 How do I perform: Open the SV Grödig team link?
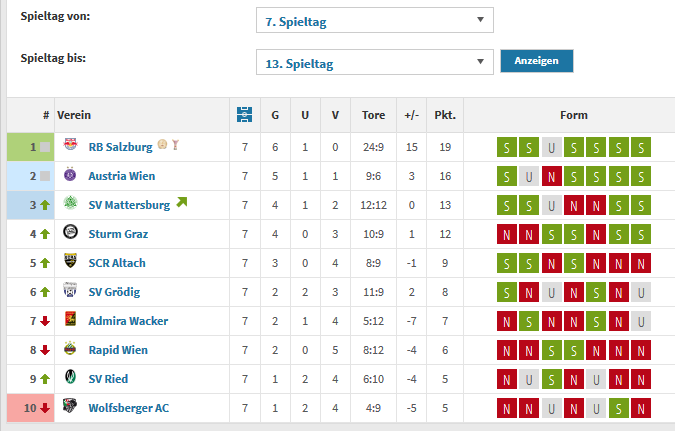point(114,292)
